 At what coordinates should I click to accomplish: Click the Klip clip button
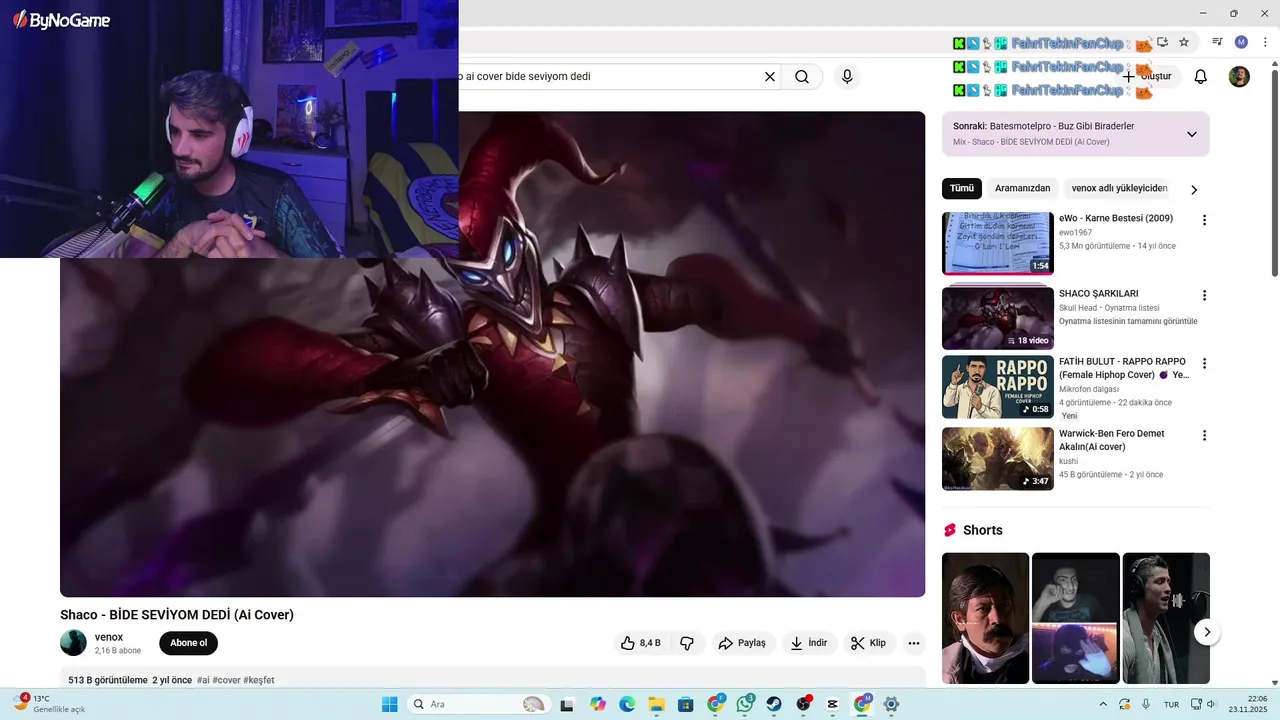(x=868, y=643)
